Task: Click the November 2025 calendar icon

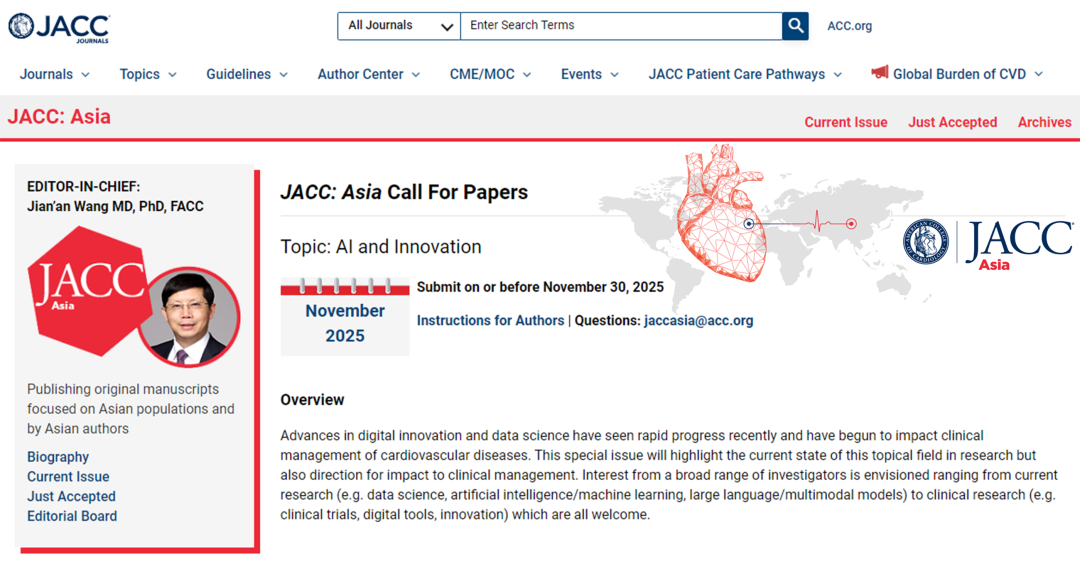Action: coord(345,316)
